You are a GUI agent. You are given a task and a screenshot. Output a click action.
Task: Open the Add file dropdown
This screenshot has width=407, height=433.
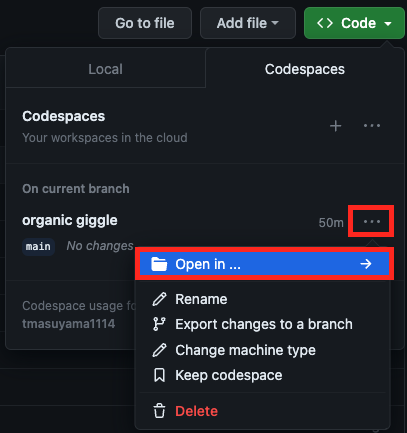point(248,23)
